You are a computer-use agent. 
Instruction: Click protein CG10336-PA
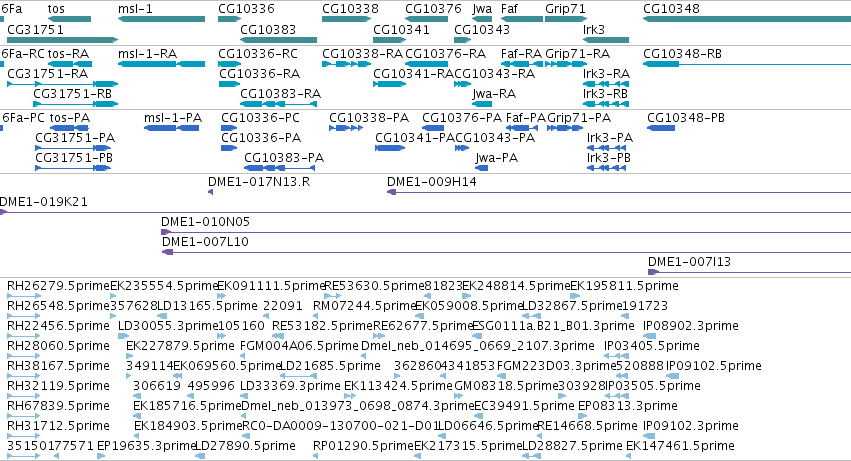(x=229, y=148)
